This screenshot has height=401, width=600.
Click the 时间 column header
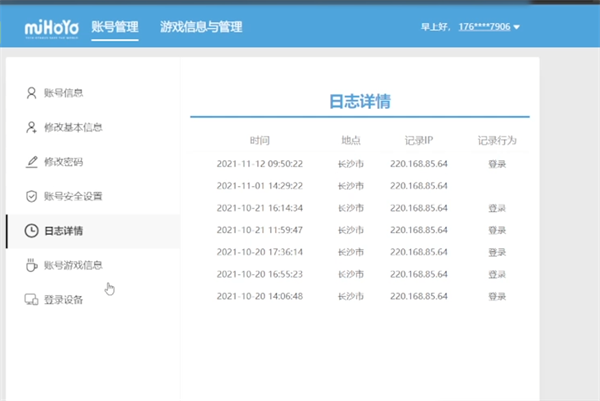click(x=259, y=140)
